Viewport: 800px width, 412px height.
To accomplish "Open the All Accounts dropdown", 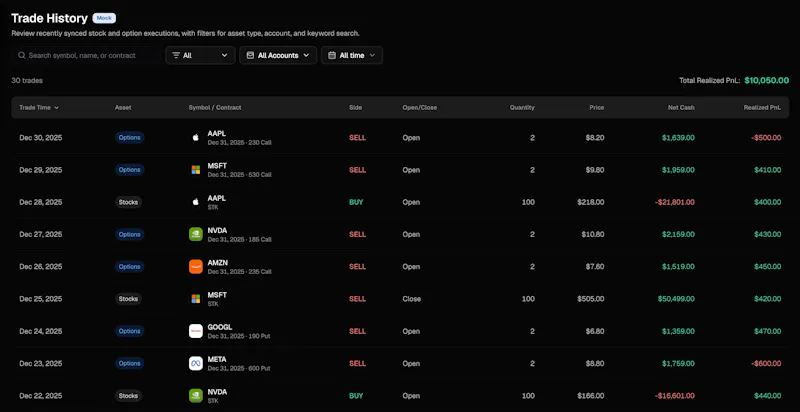I will coord(278,55).
